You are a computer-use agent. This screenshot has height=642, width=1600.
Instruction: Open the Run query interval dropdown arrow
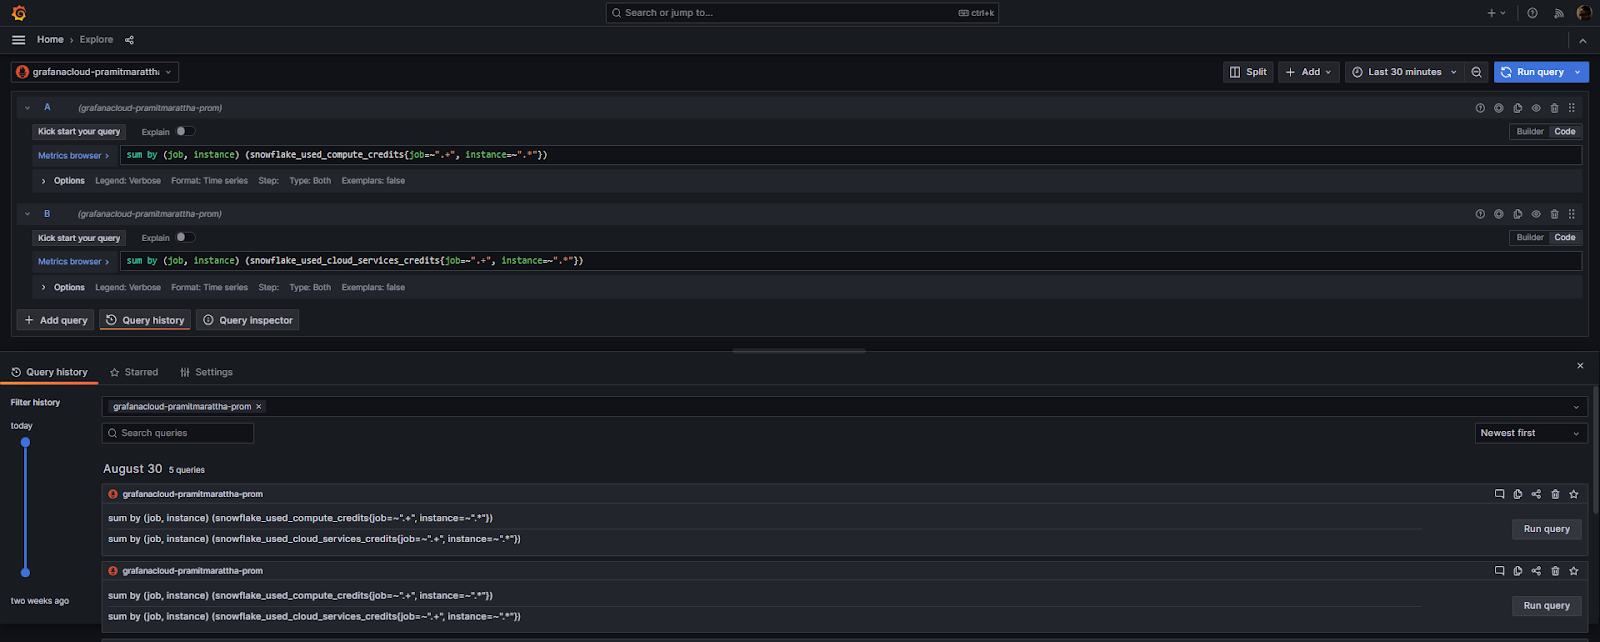(x=1578, y=72)
